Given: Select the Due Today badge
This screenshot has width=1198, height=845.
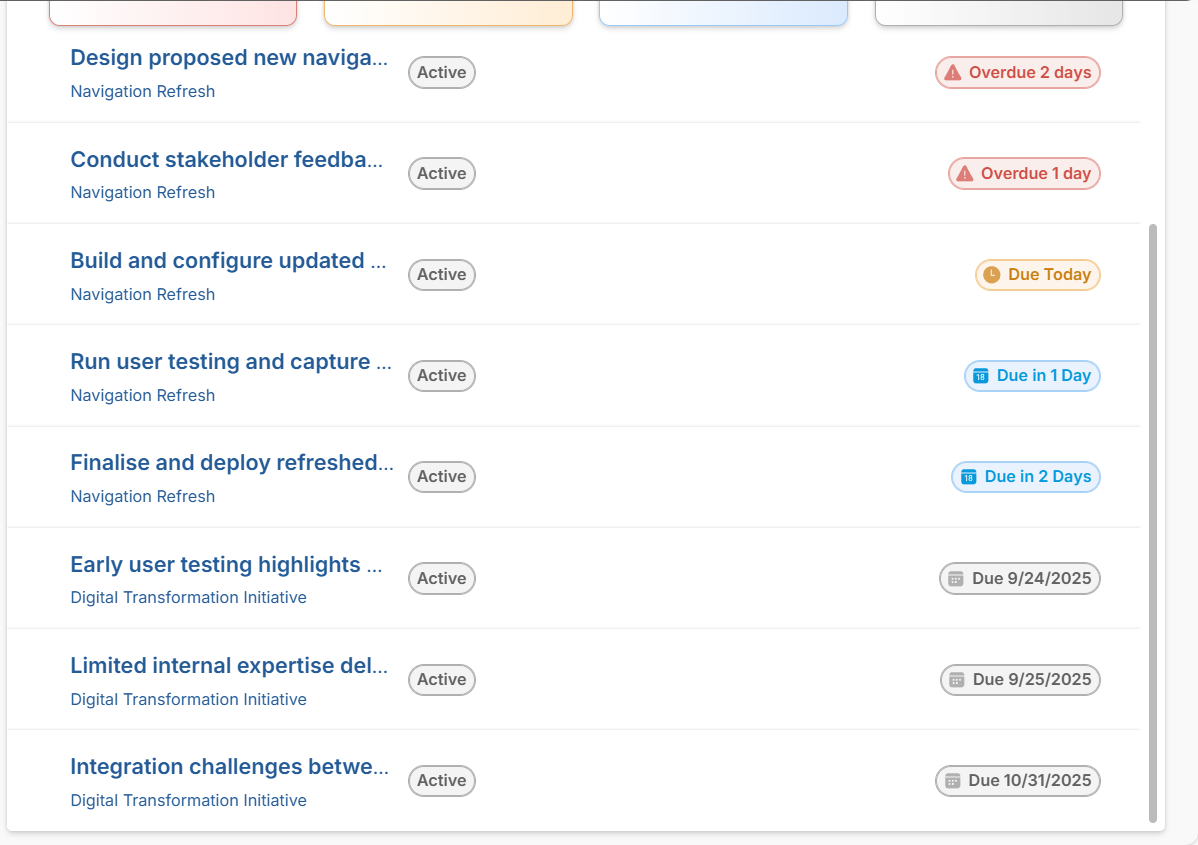Looking at the screenshot, I should pos(1038,275).
